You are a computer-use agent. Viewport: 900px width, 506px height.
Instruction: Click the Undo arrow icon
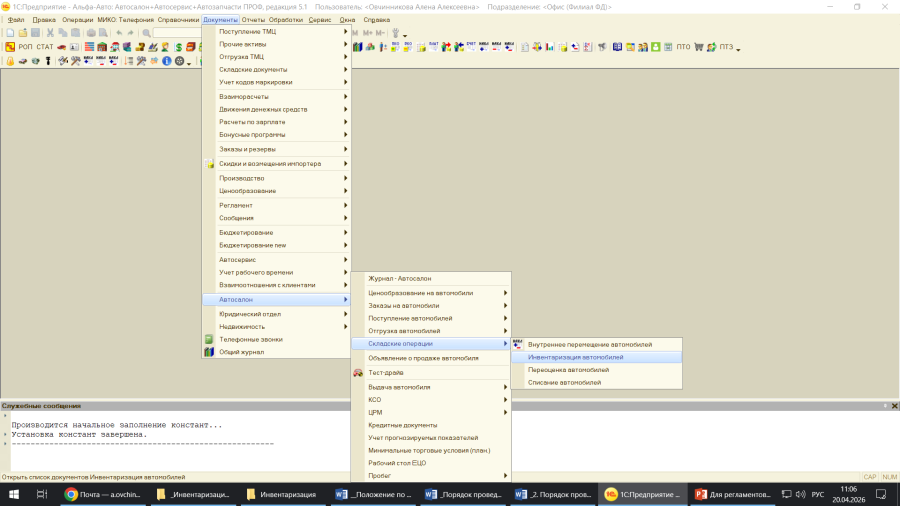pos(119,33)
